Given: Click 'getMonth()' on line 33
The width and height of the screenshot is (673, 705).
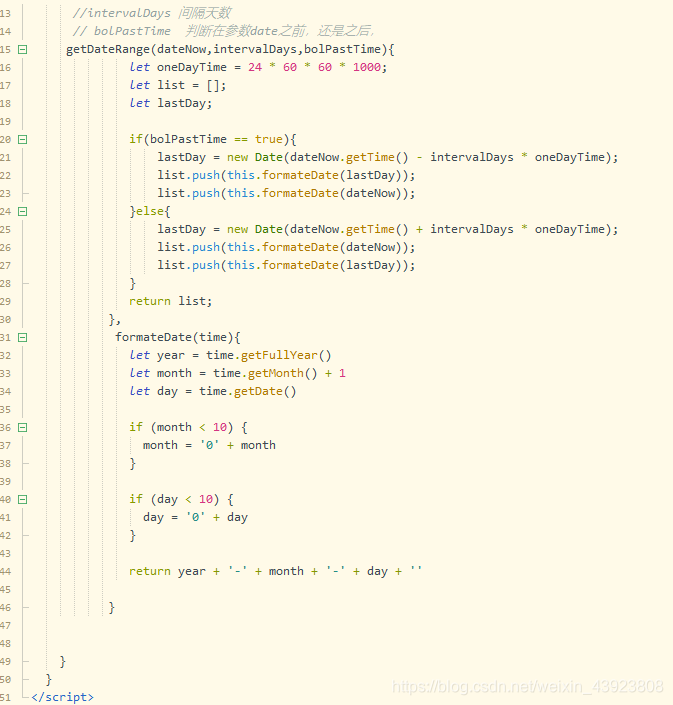Looking at the screenshot, I should tap(282, 373).
